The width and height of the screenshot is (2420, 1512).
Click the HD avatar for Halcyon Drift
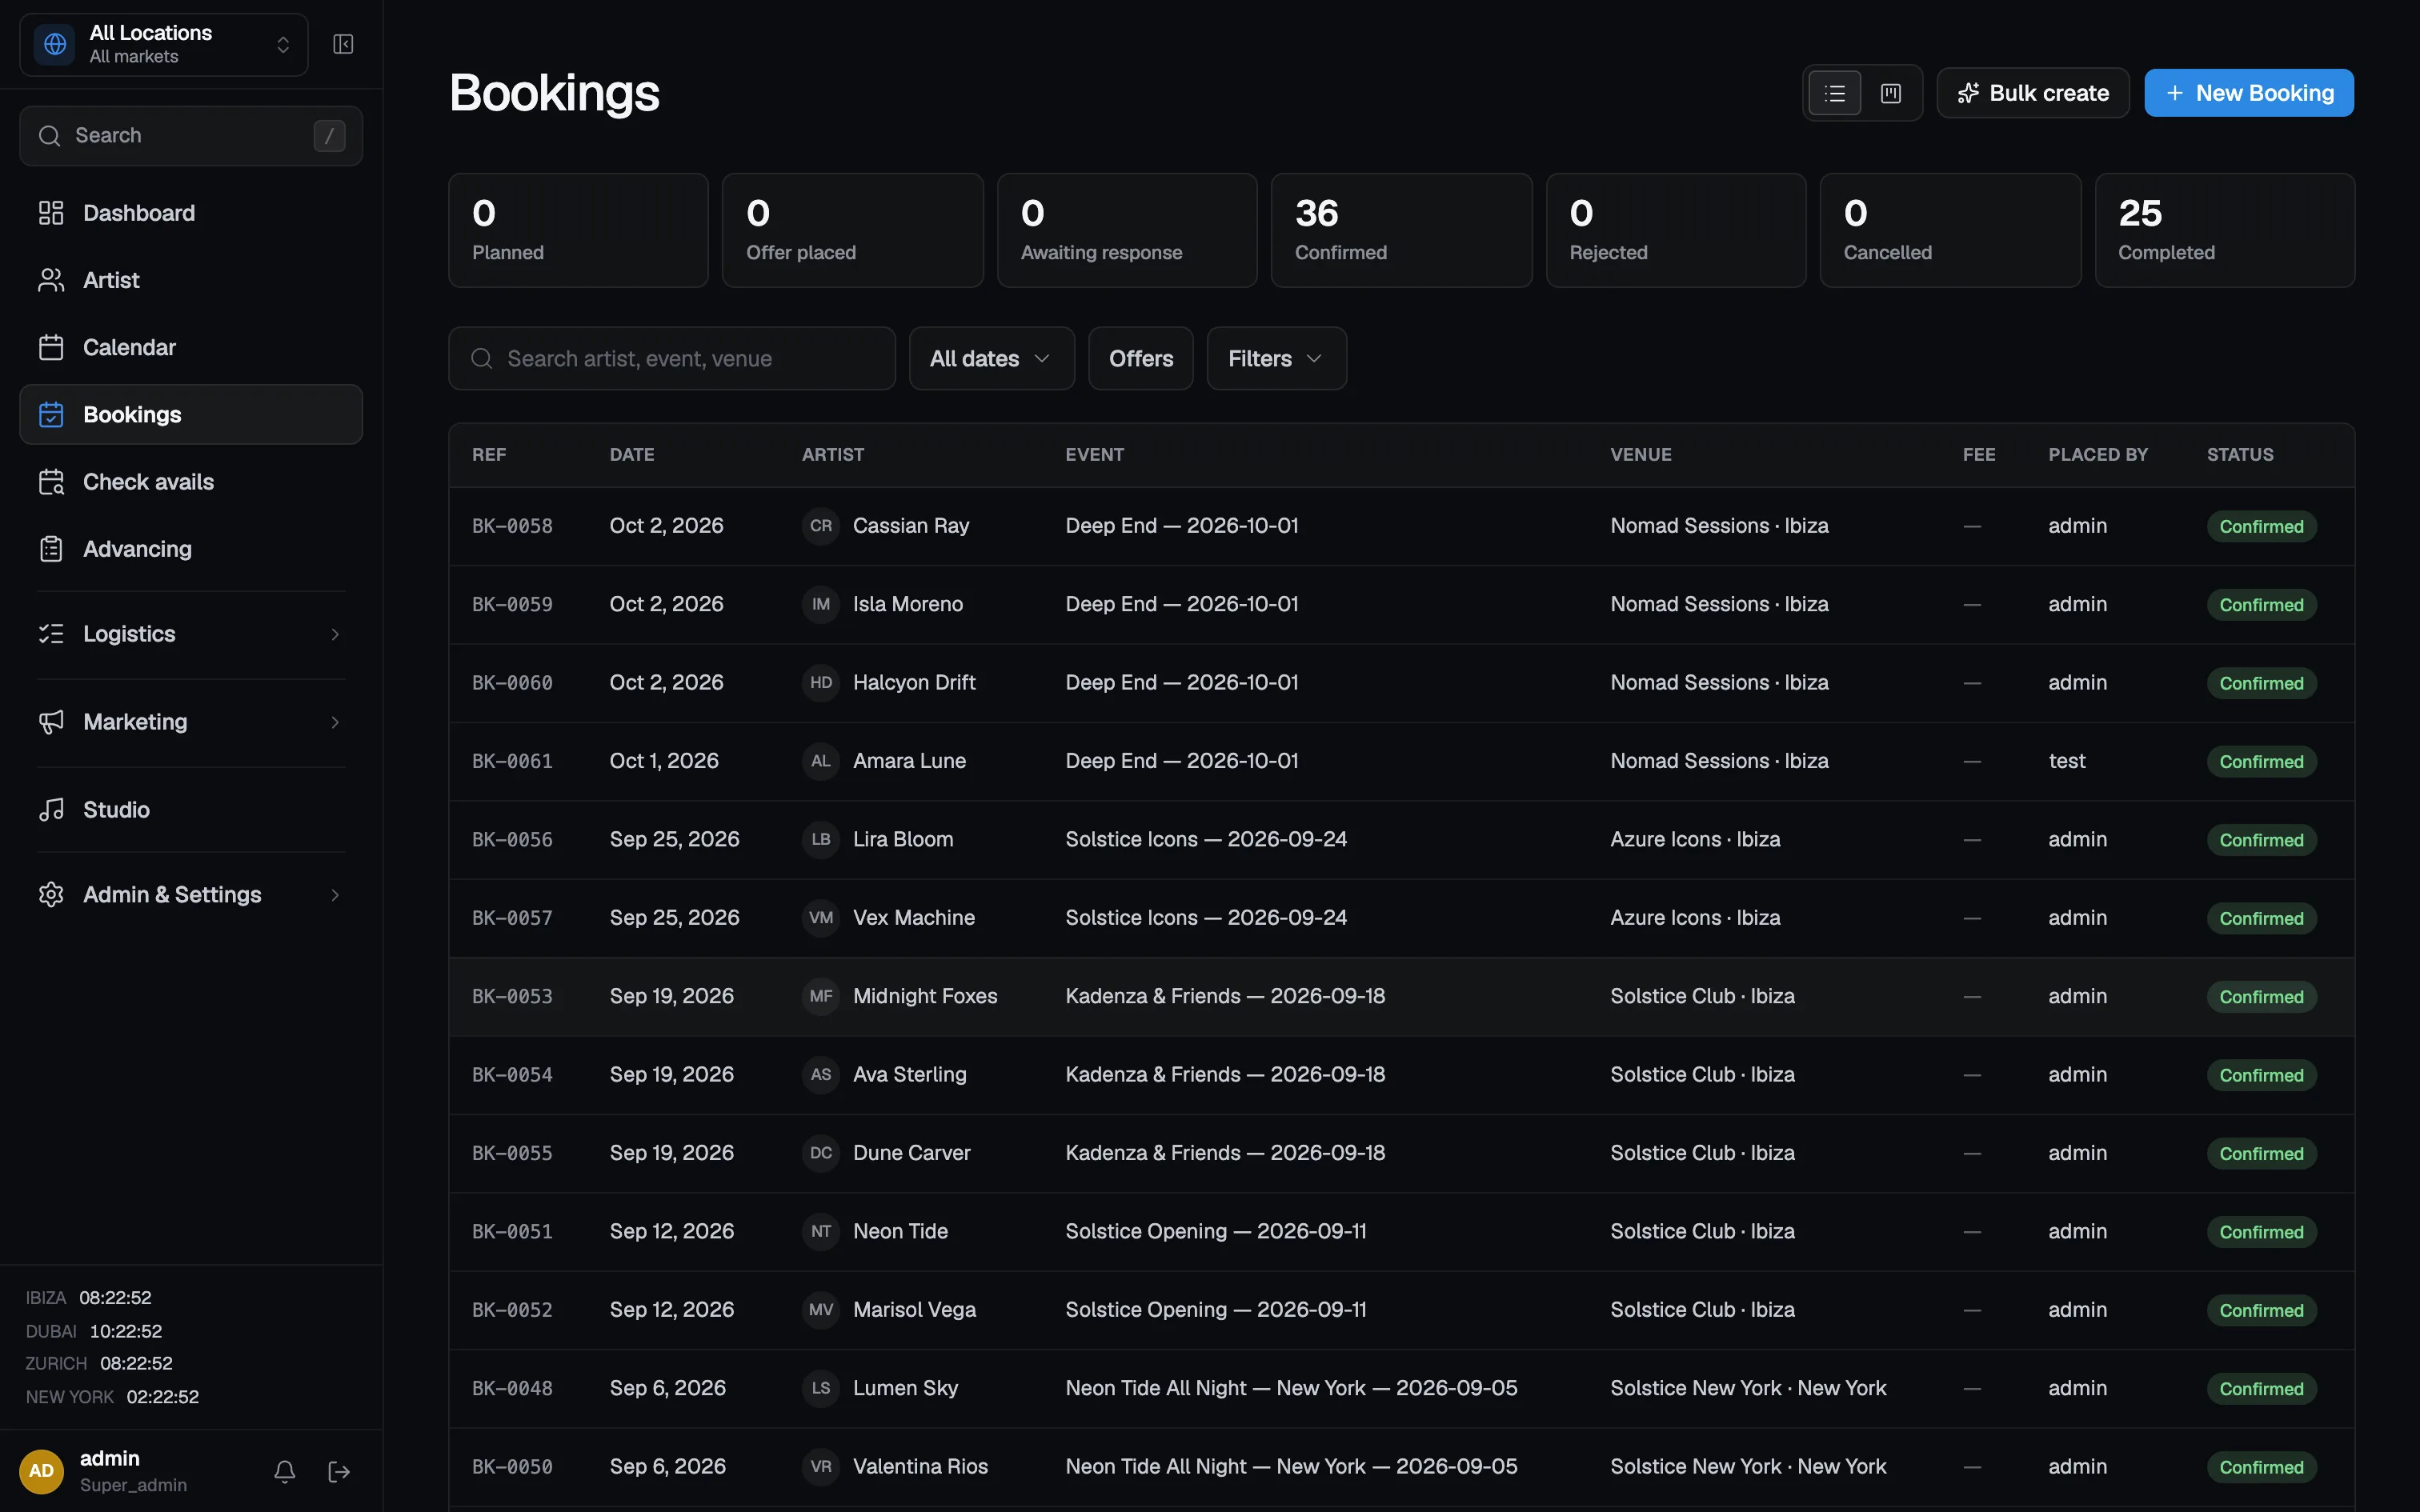[x=821, y=683]
